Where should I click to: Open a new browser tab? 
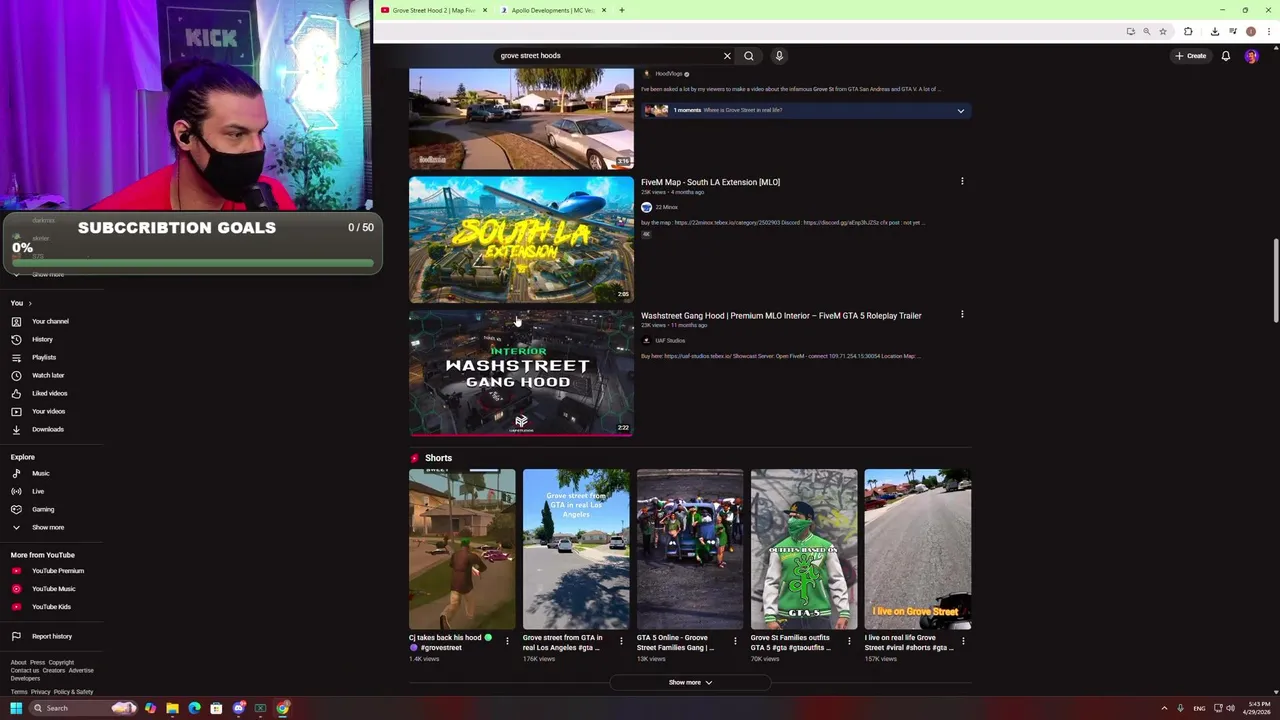point(621,10)
